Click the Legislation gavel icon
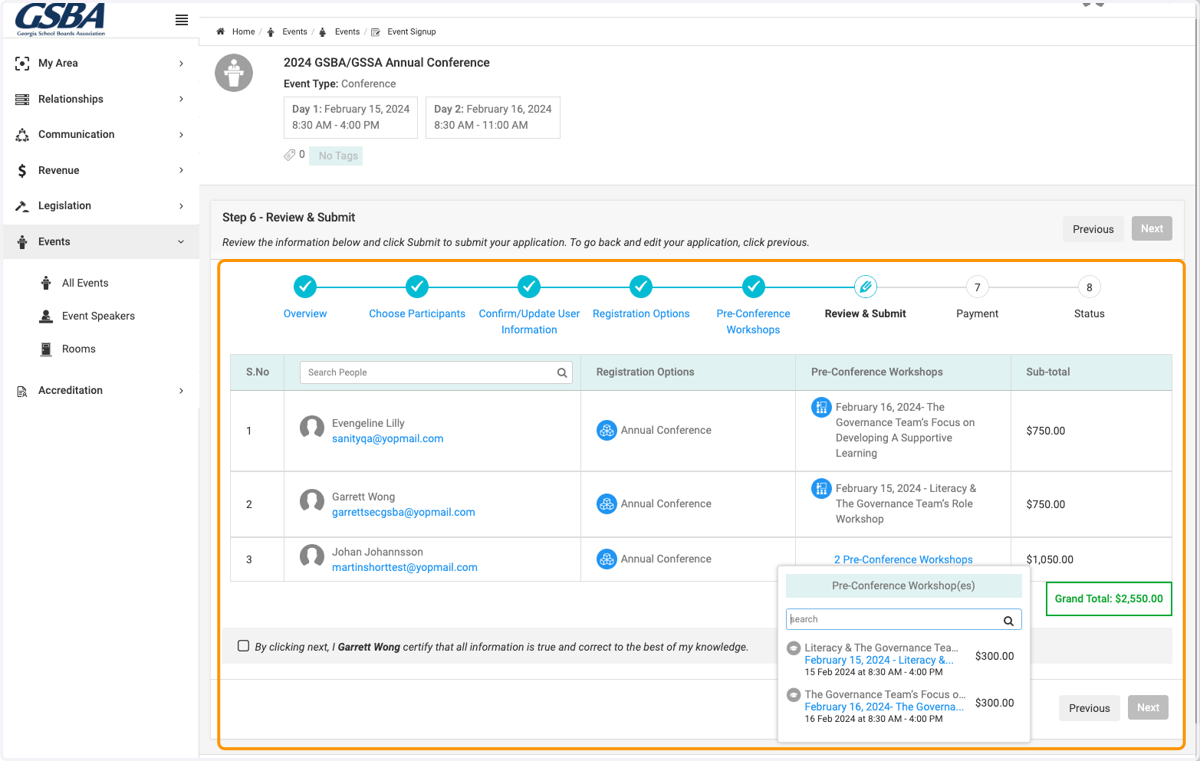Image resolution: width=1200 pixels, height=761 pixels. 22,206
